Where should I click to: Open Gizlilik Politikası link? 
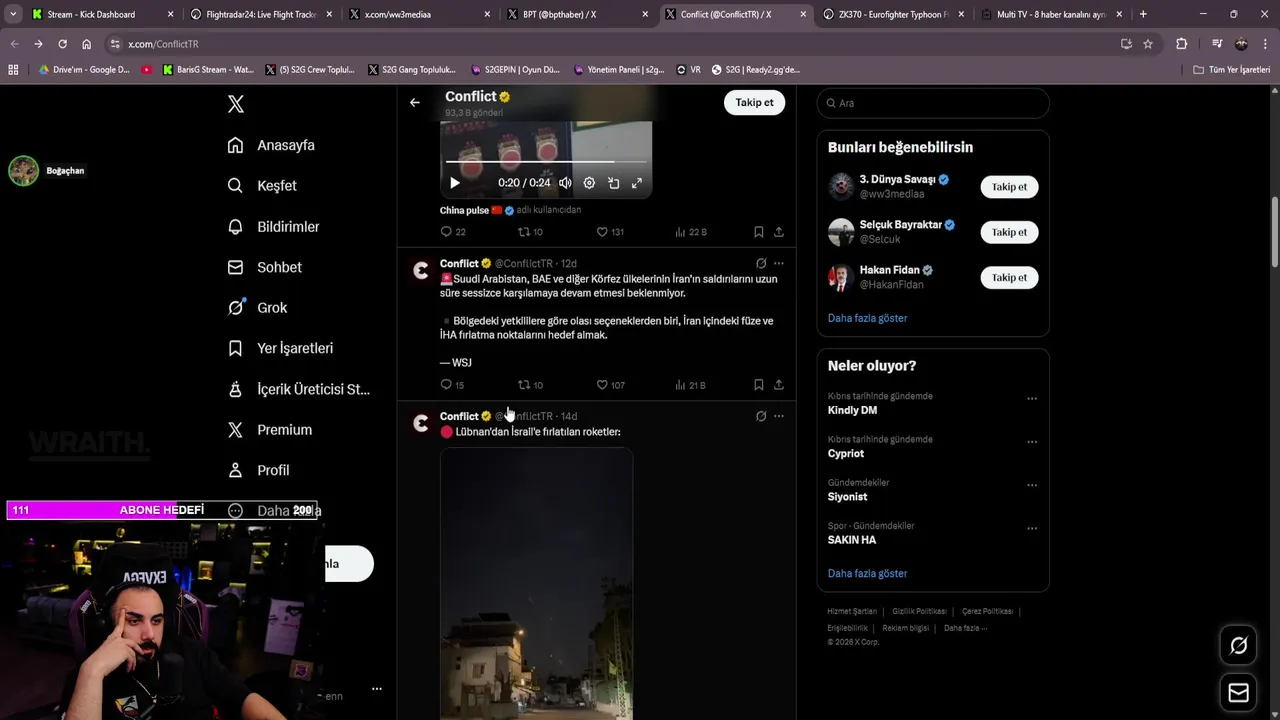(919, 611)
